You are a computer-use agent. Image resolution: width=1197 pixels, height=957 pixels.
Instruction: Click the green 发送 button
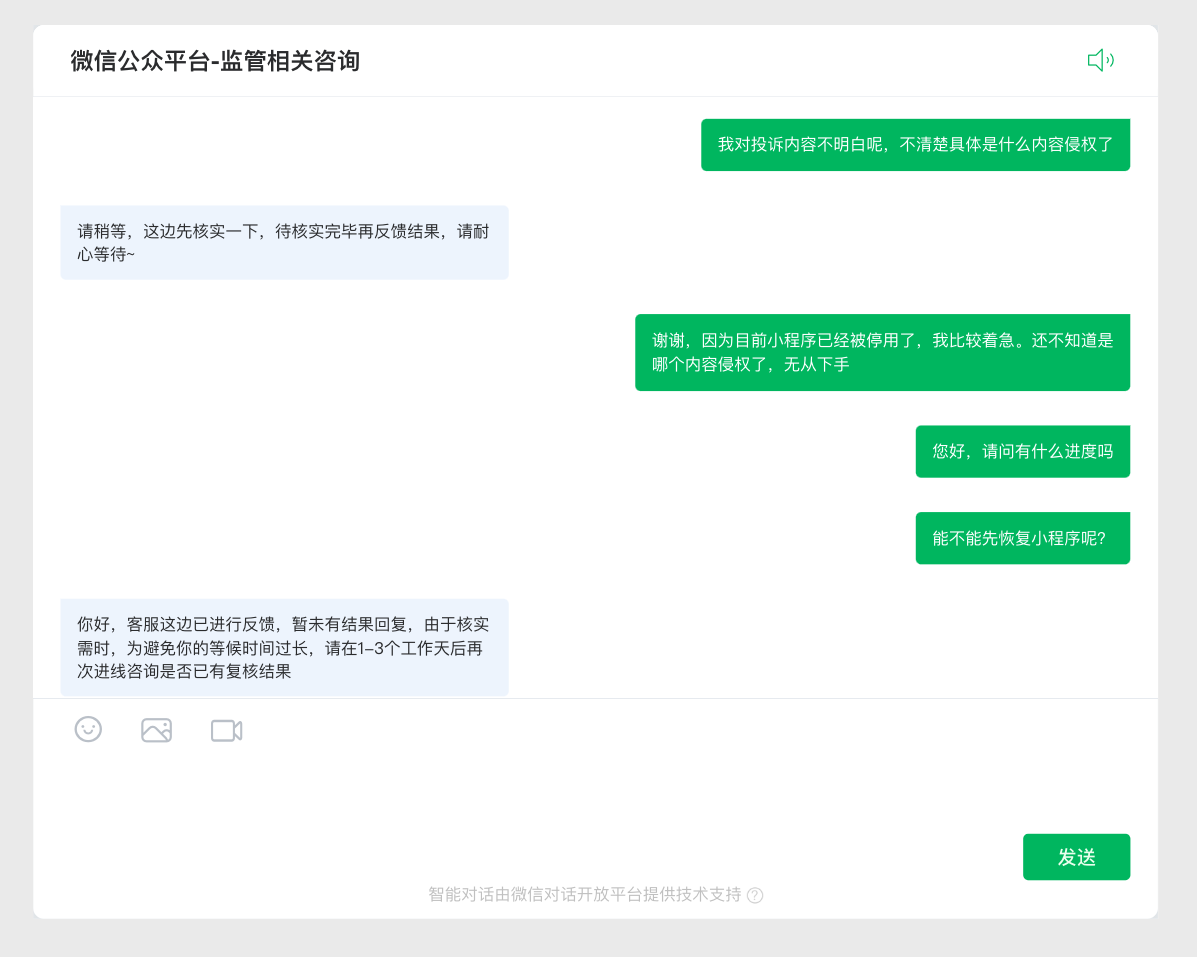(1076, 857)
